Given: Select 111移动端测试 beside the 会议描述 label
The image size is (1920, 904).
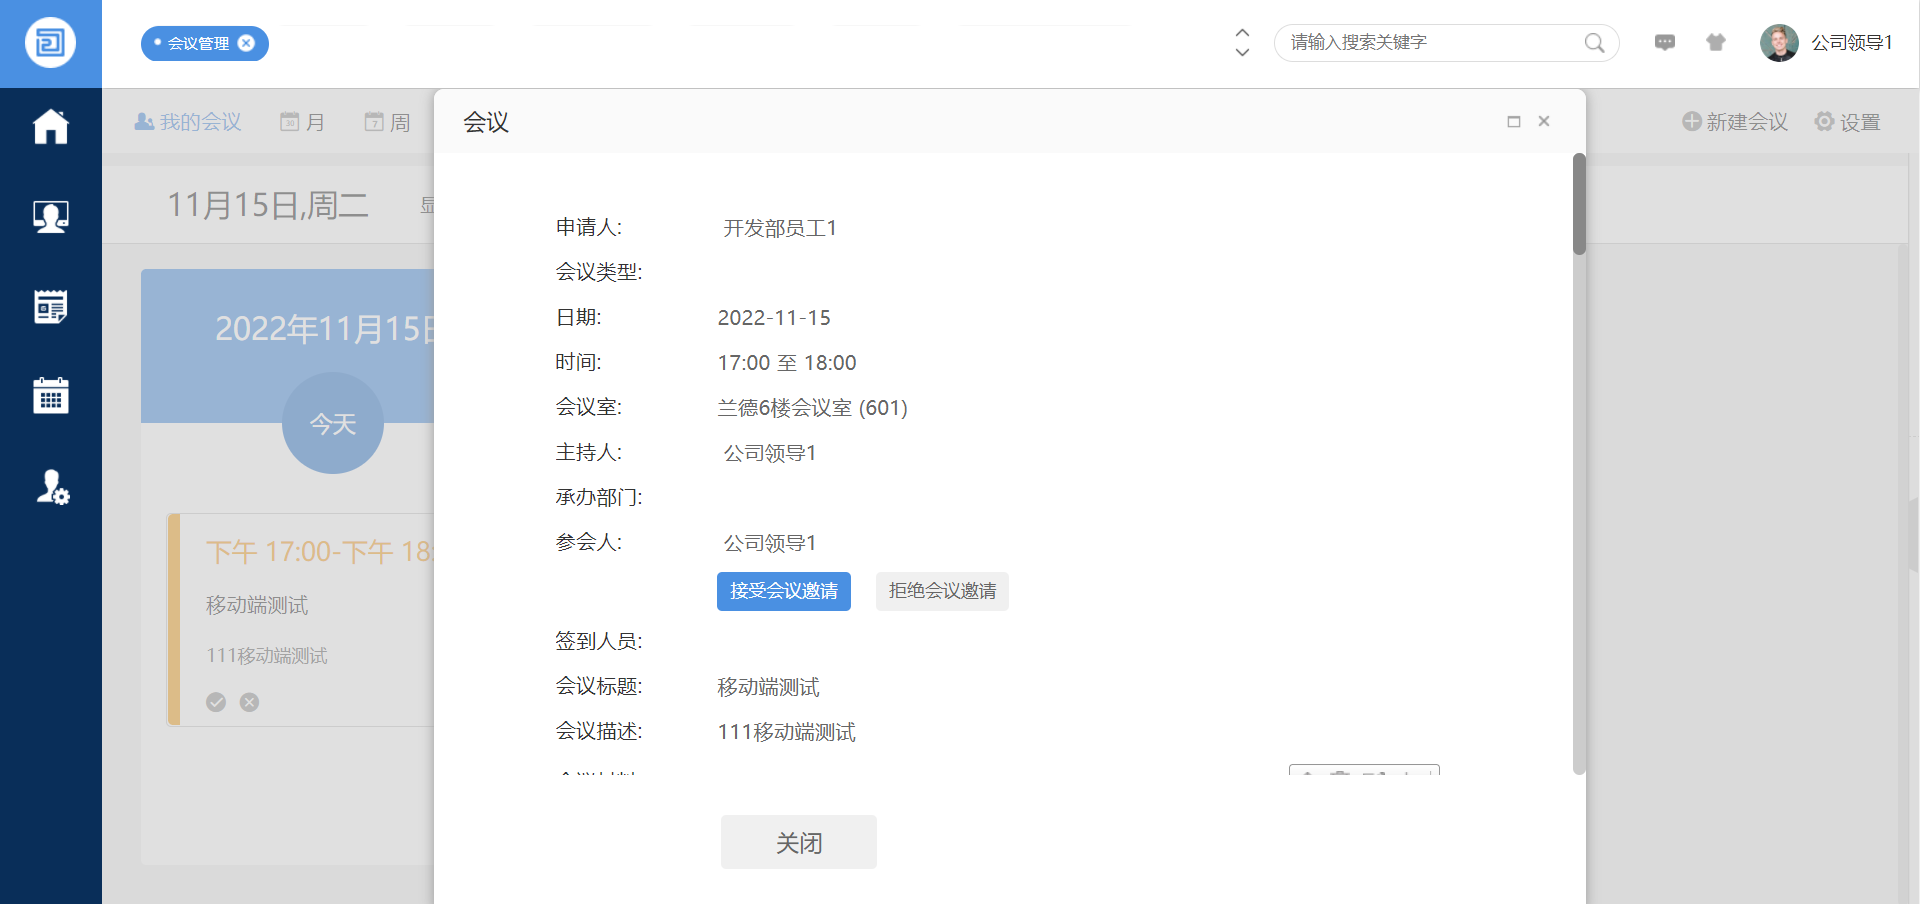Looking at the screenshot, I should [787, 732].
